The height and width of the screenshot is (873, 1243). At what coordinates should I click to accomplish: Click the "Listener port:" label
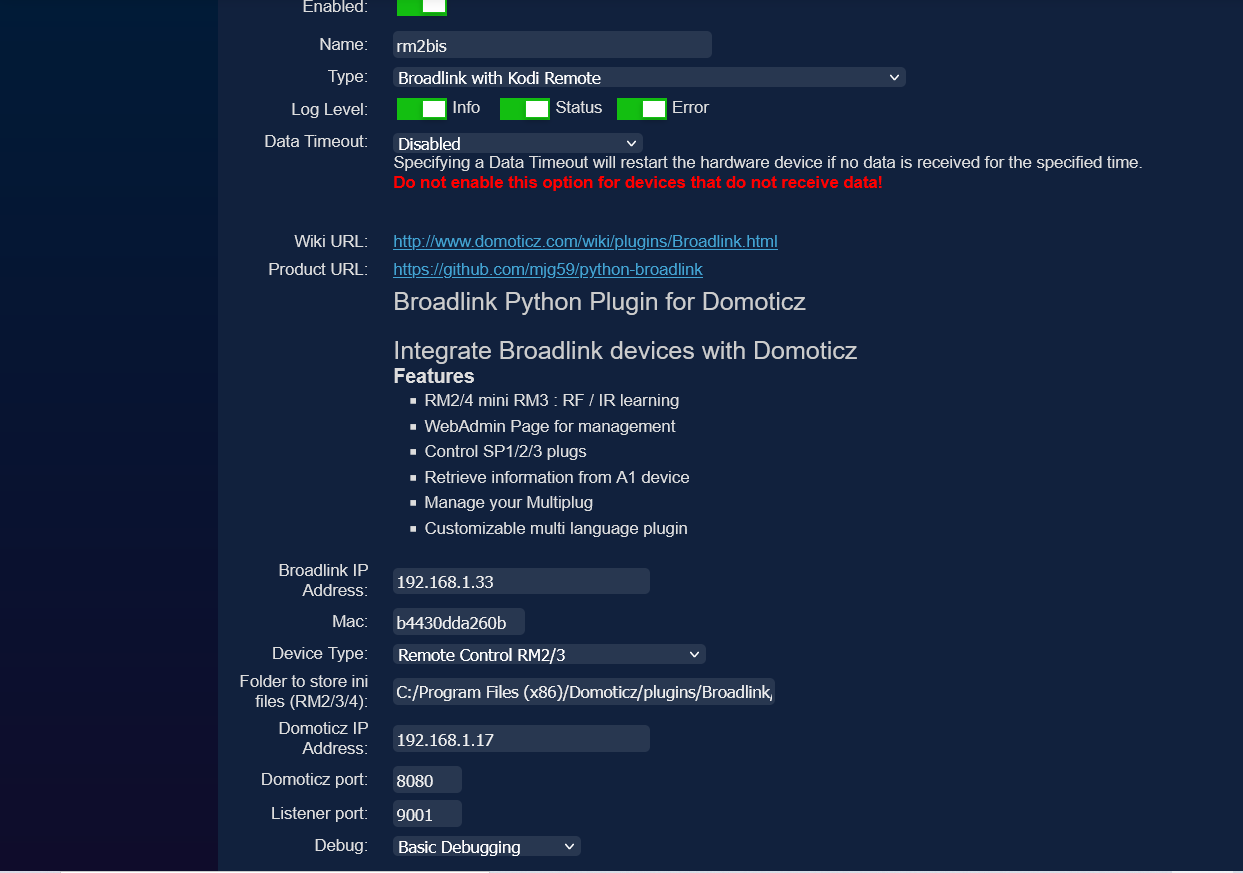(x=319, y=813)
